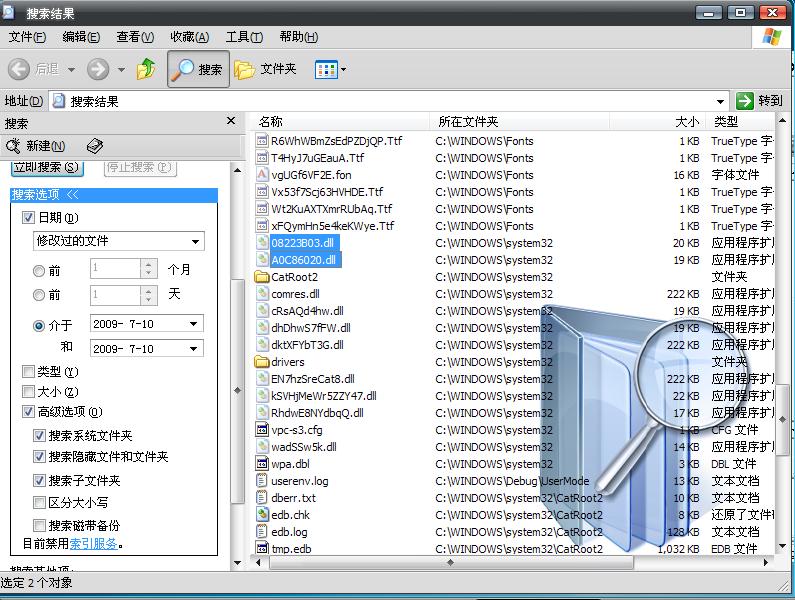Open the 文件夹 (Folders) pane button
The image size is (795, 600).
coord(266,69)
